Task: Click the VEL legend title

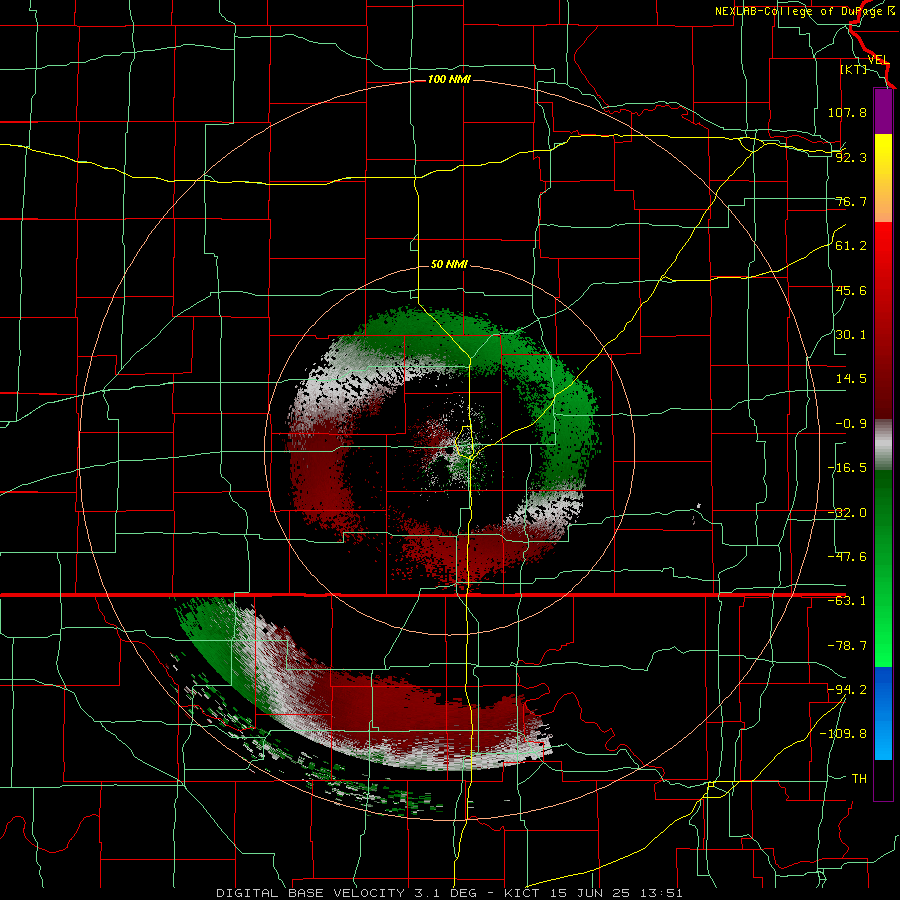Action: pyautogui.click(x=878, y=60)
